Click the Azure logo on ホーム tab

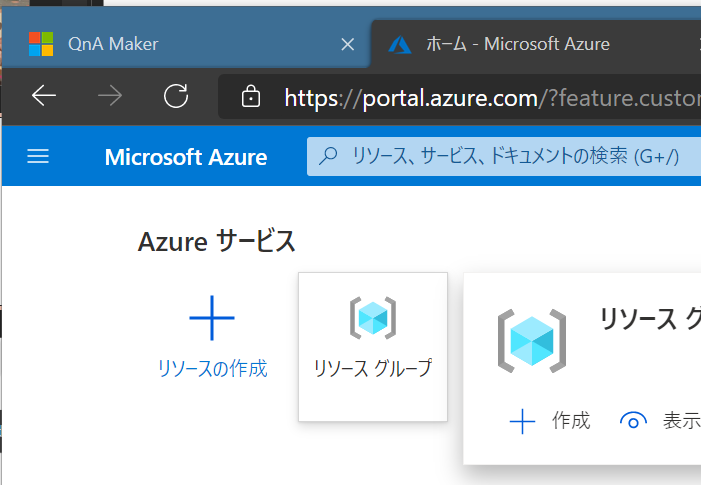400,45
